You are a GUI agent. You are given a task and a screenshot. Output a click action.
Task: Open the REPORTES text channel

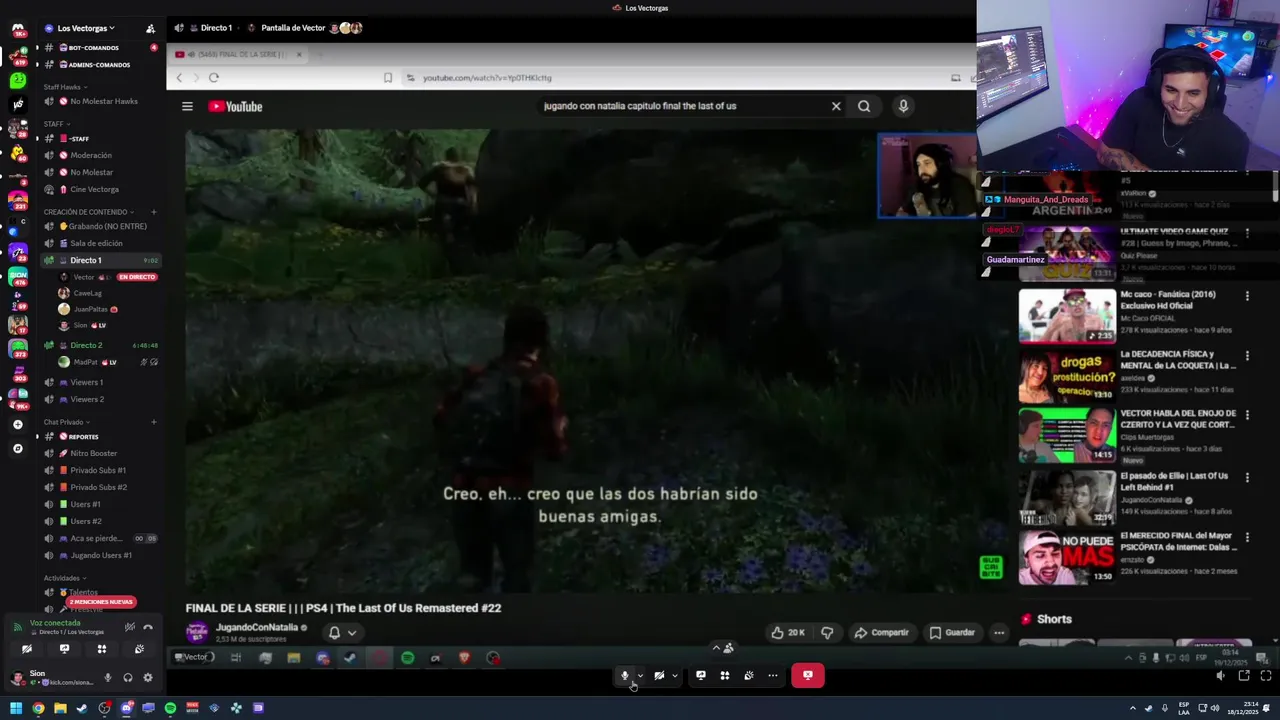click(100, 437)
